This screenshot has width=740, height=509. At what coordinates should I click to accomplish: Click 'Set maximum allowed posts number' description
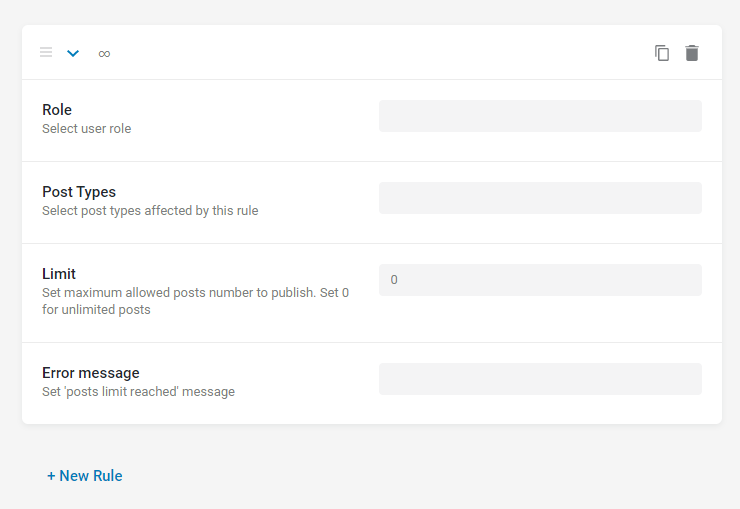click(x=195, y=301)
